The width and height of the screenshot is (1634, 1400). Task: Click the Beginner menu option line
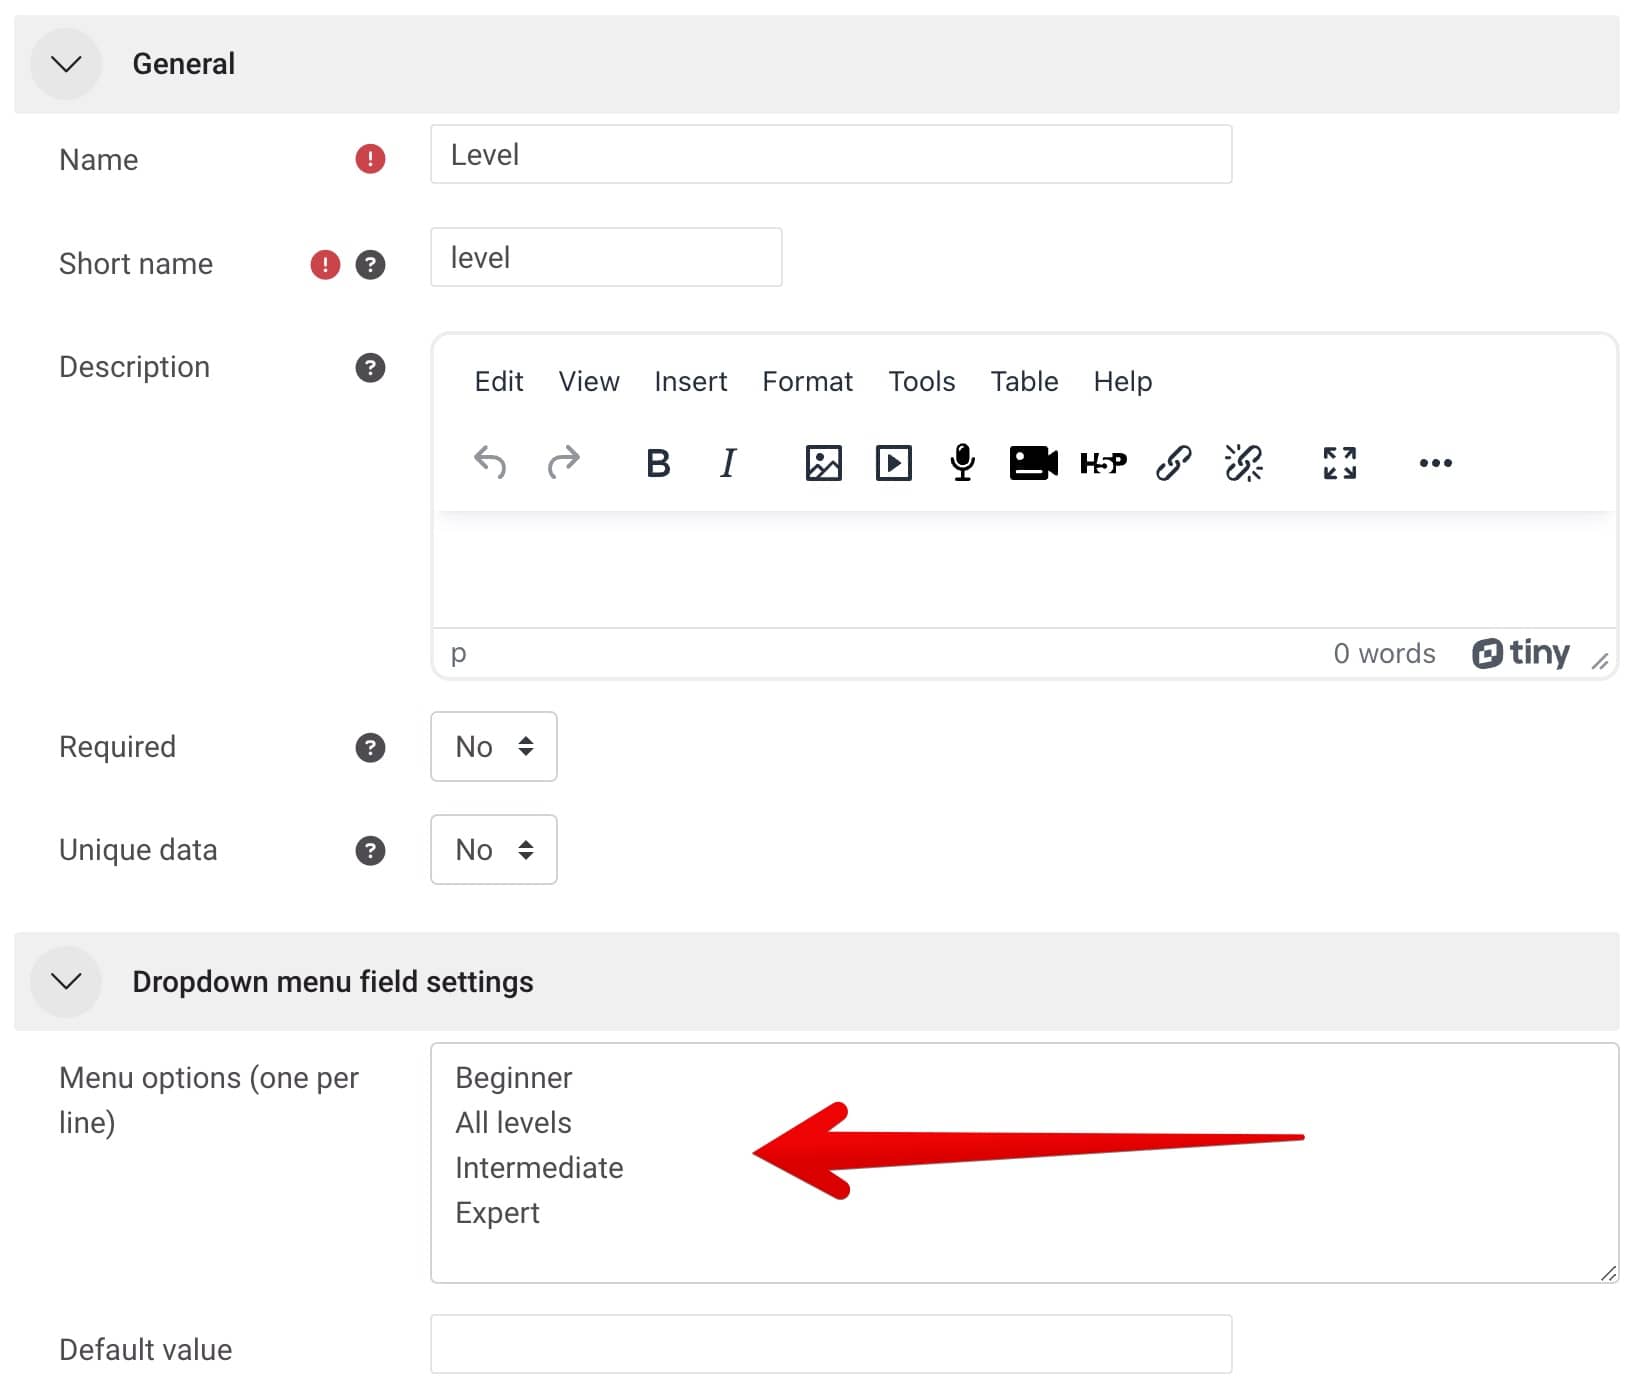pos(514,1078)
